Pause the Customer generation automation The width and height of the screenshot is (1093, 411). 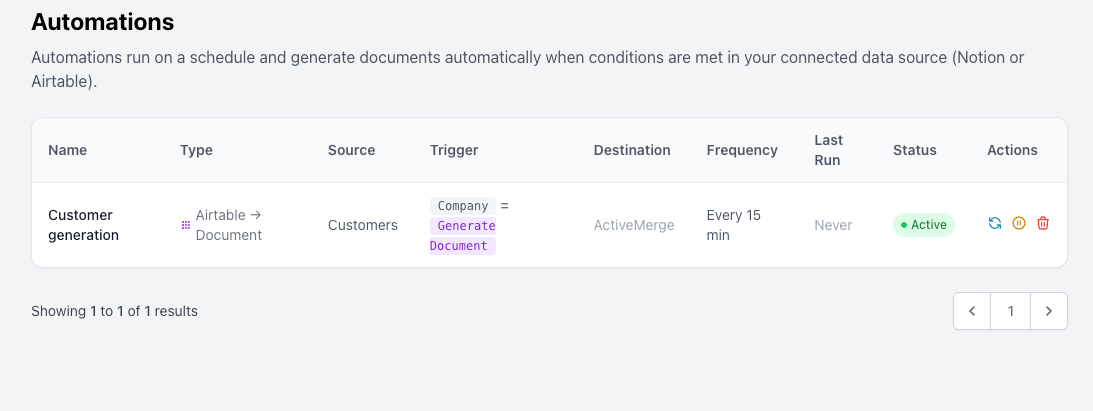pos(1019,224)
